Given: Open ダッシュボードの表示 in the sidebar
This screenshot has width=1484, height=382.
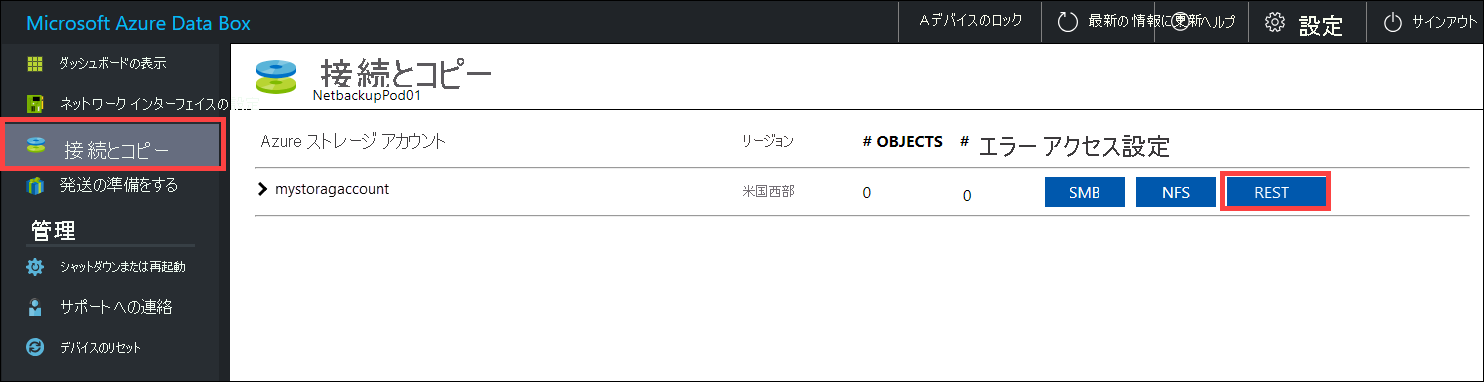Looking at the screenshot, I should [x=112, y=64].
